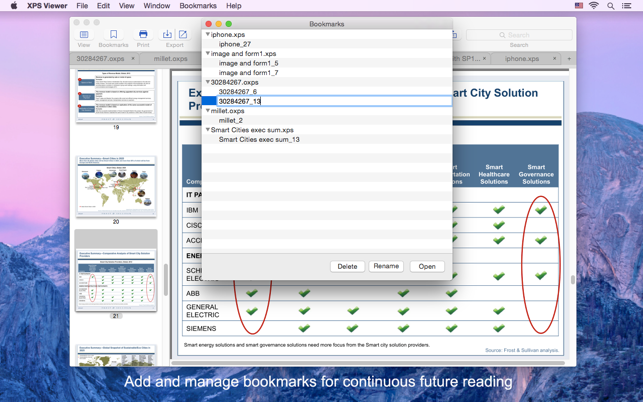Open the Apple menu
Image resolution: width=643 pixels, height=402 pixels.
pos(14,6)
